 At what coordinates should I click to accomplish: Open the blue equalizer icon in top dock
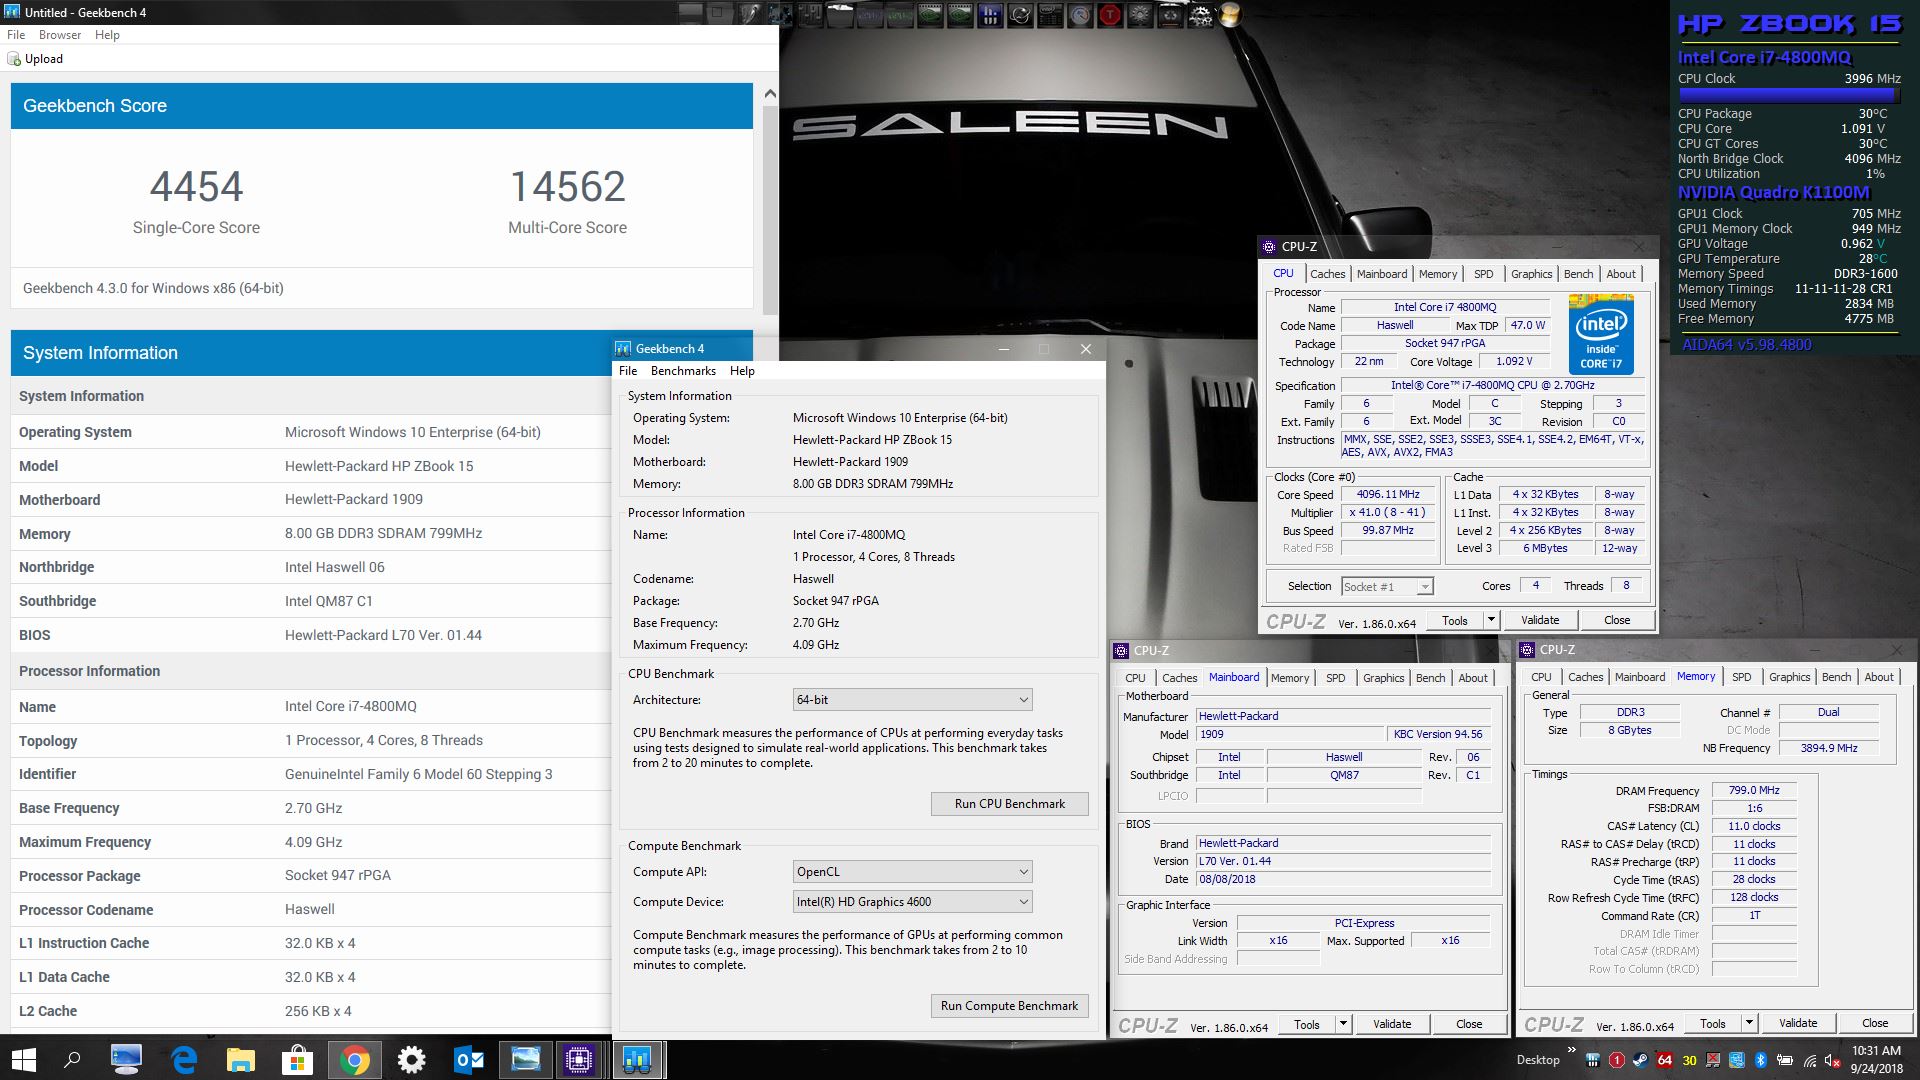[990, 14]
